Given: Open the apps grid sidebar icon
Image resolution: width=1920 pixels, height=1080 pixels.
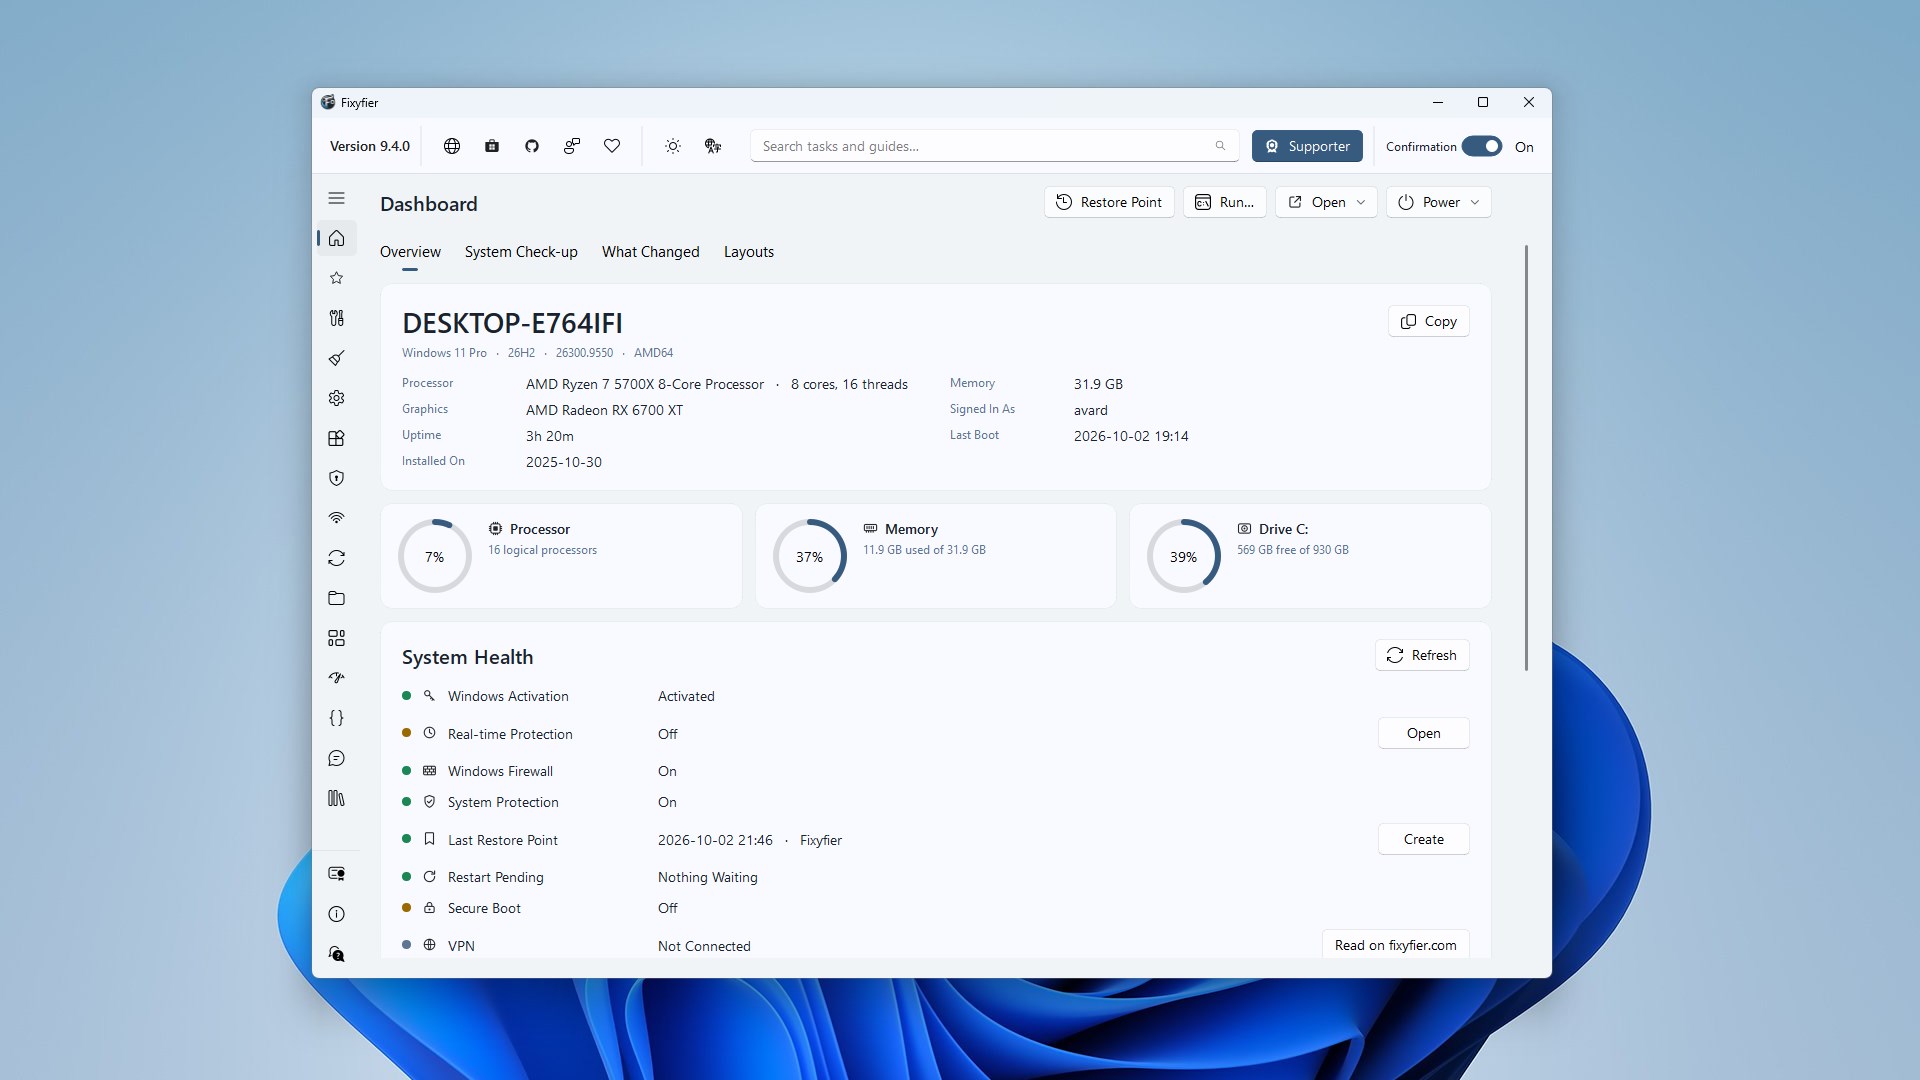Looking at the screenshot, I should tap(337, 438).
